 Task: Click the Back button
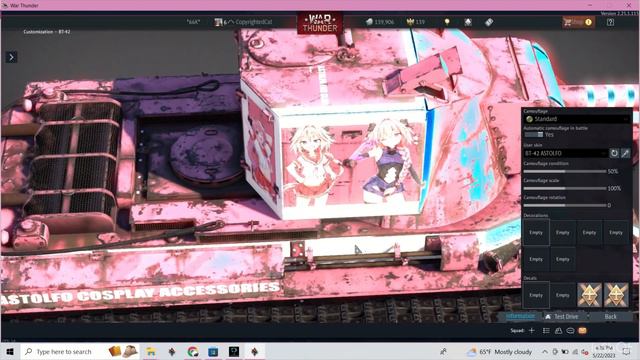[x=611, y=317]
